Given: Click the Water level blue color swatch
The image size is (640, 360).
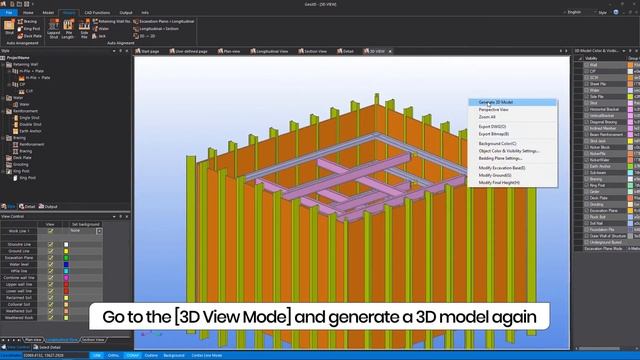Looking at the screenshot, I should pyautogui.click(x=66, y=264).
